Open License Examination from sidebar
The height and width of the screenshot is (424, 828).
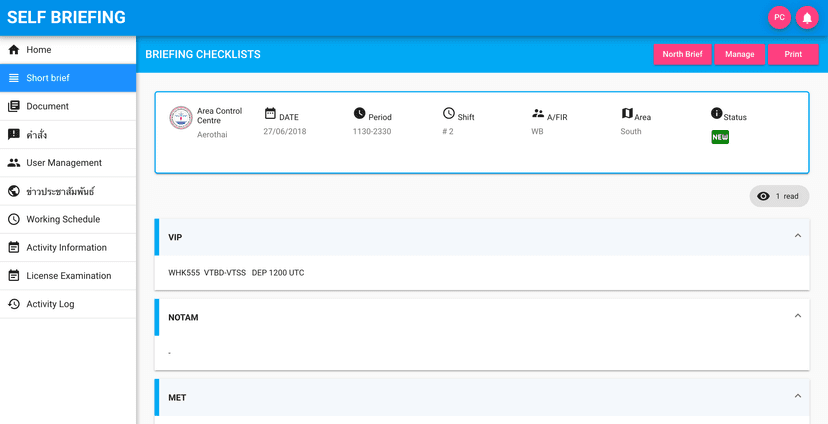click(x=68, y=276)
